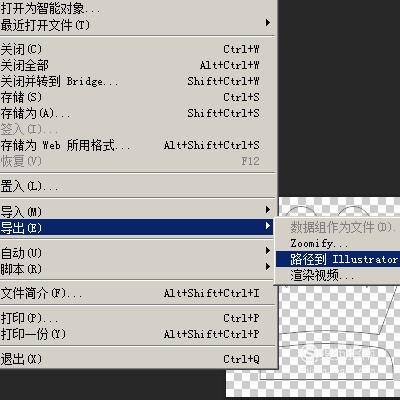
Task: Click the Ctrl+S shortcut text
Action: click(241, 97)
